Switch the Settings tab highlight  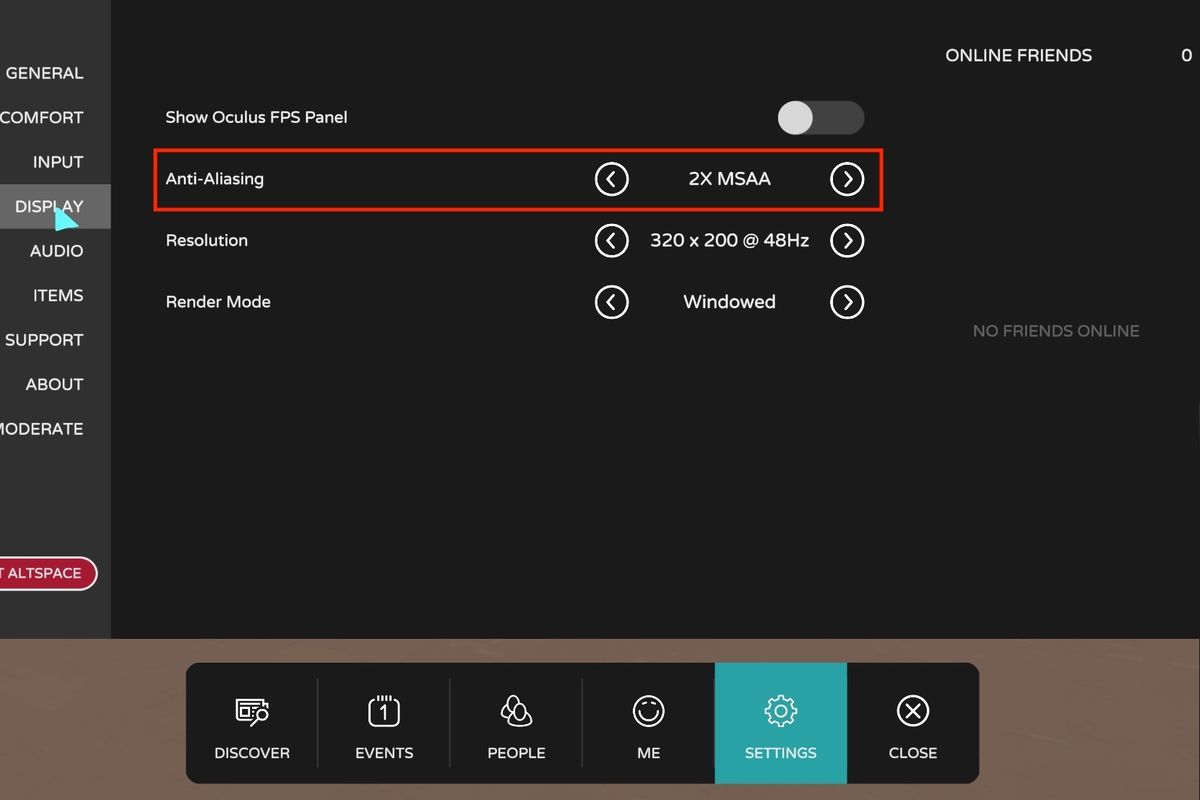(780, 723)
